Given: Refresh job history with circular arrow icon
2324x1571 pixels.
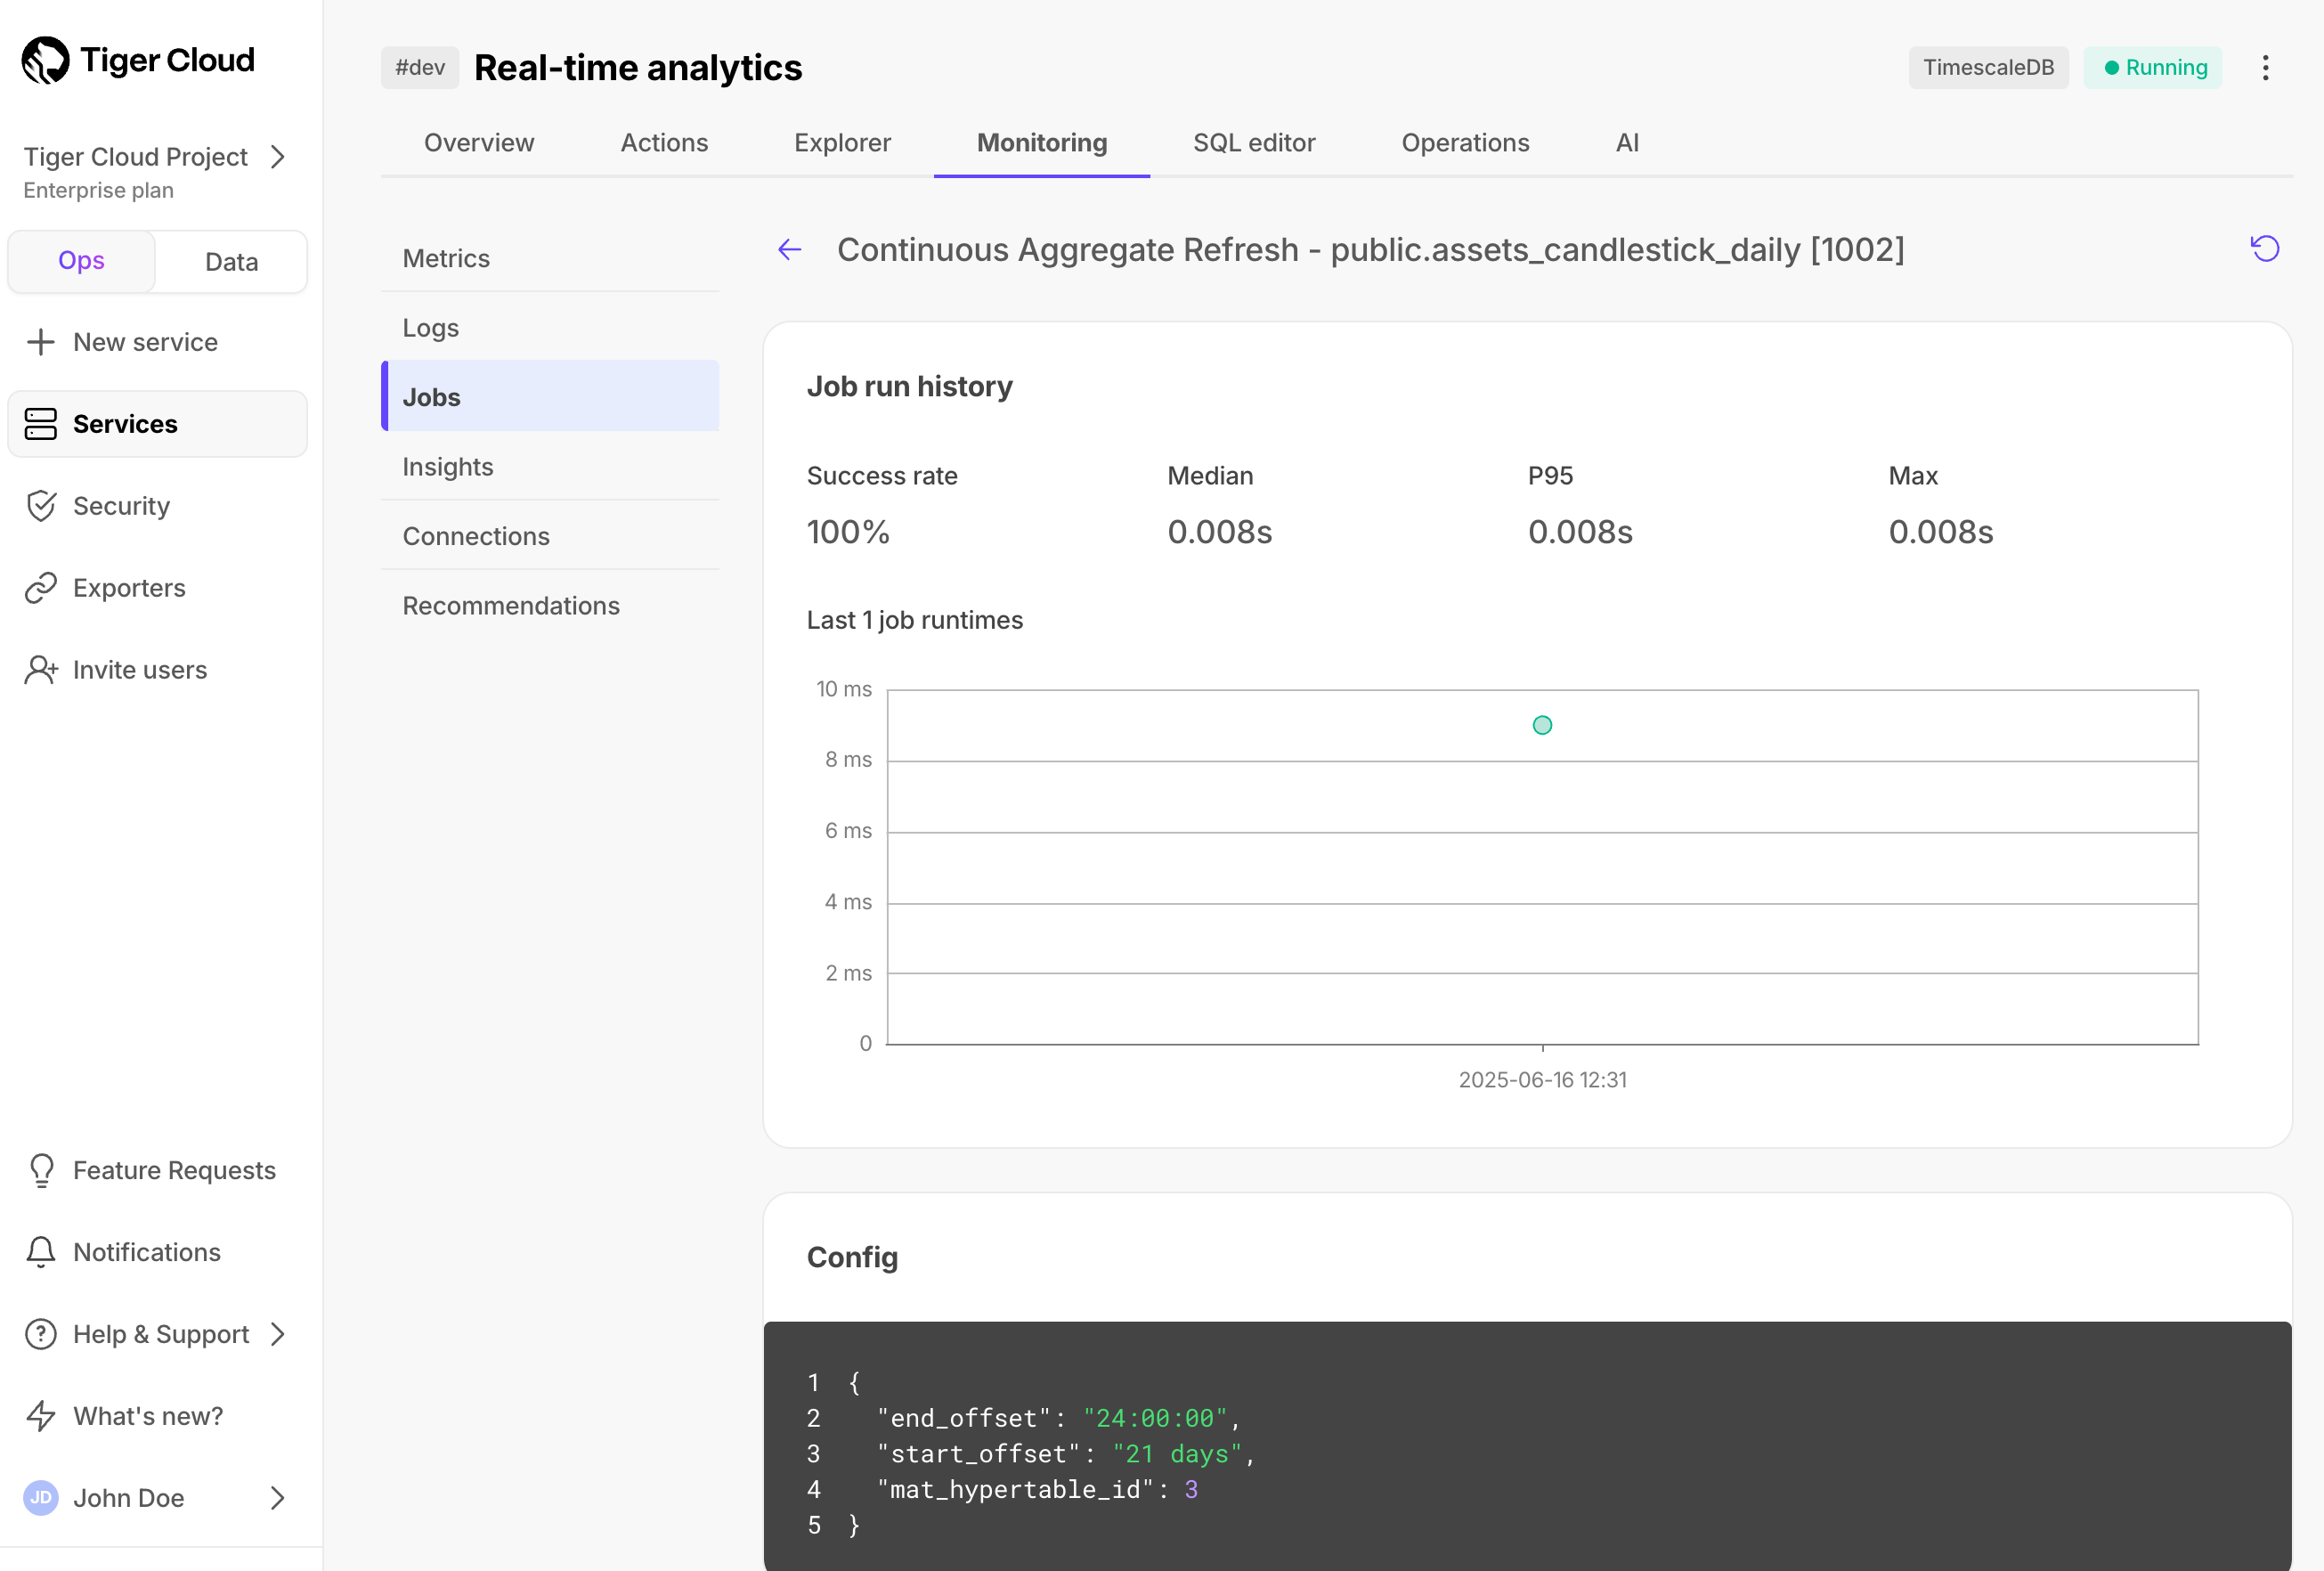Looking at the screenshot, I should tap(2265, 248).
